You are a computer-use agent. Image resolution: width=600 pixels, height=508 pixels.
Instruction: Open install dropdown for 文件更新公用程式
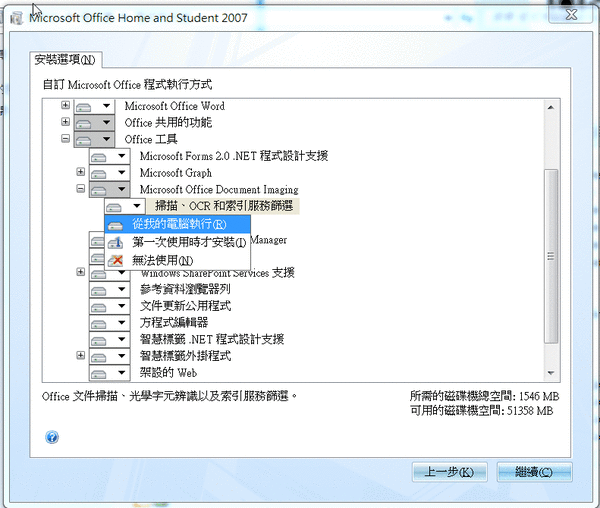coord(109,306)
